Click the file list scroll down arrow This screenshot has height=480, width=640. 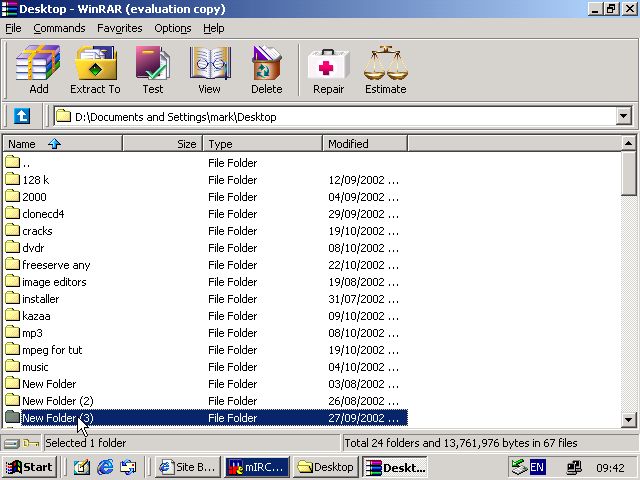(628, 419)
